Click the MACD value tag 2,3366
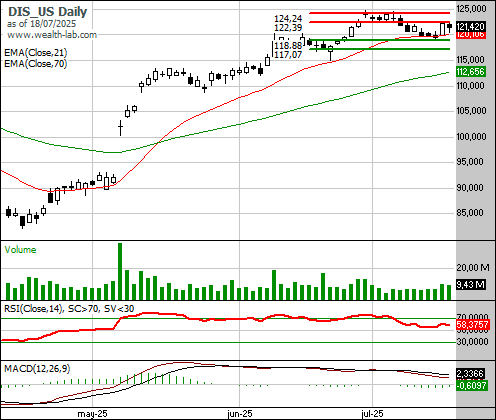The width and height of the screenshot is (496, 420). coord(470,374)
